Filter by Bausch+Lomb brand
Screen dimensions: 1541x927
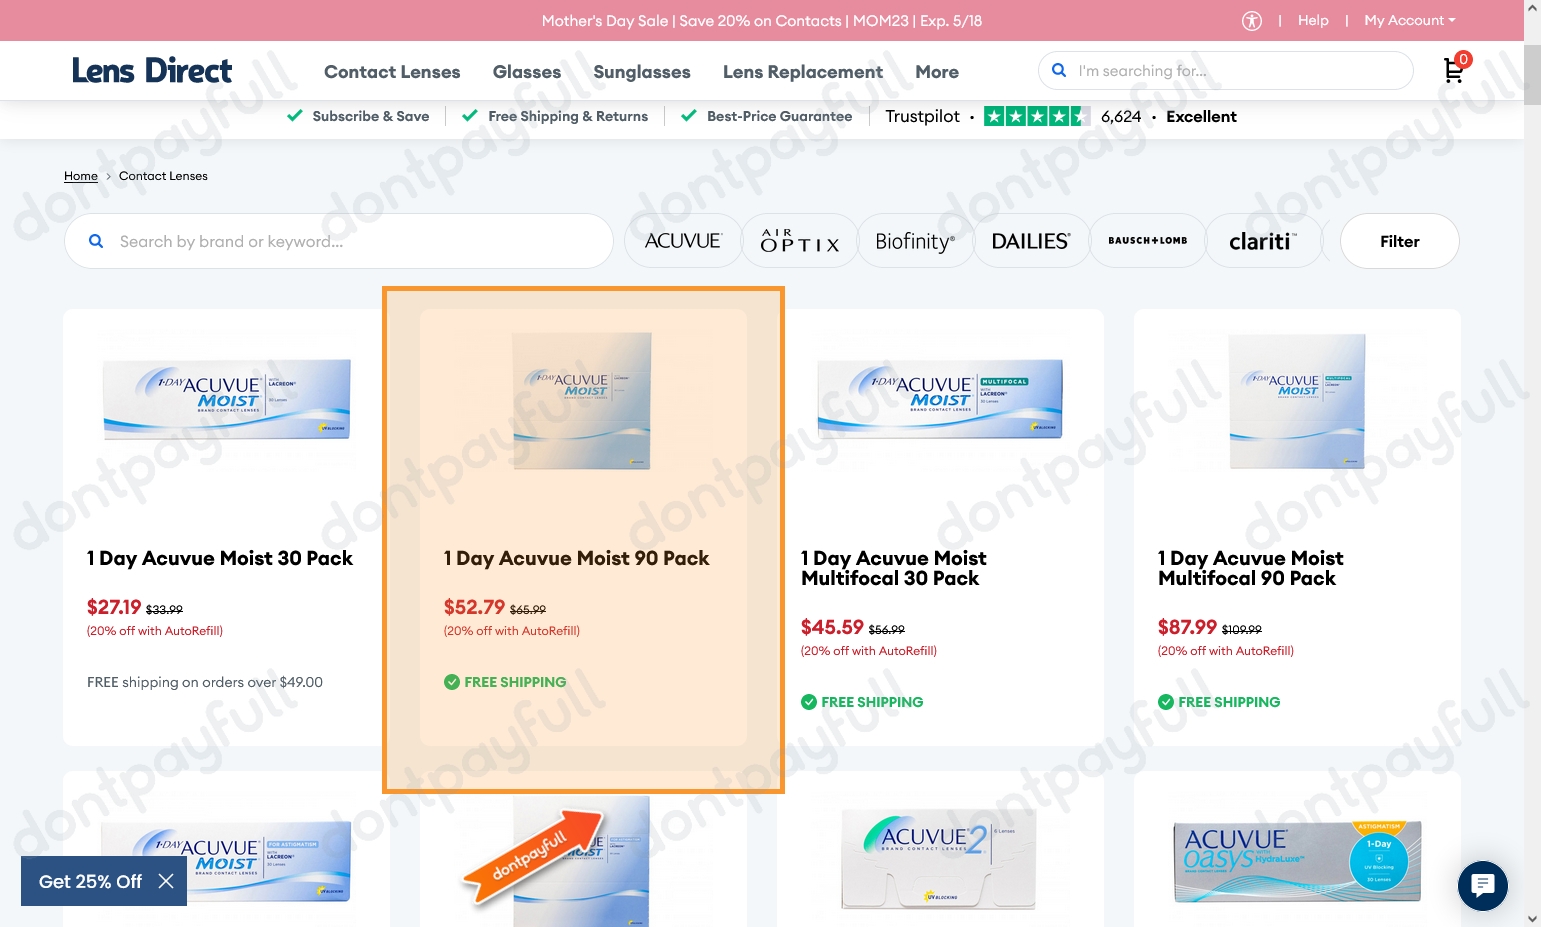tap(1148, 241)
